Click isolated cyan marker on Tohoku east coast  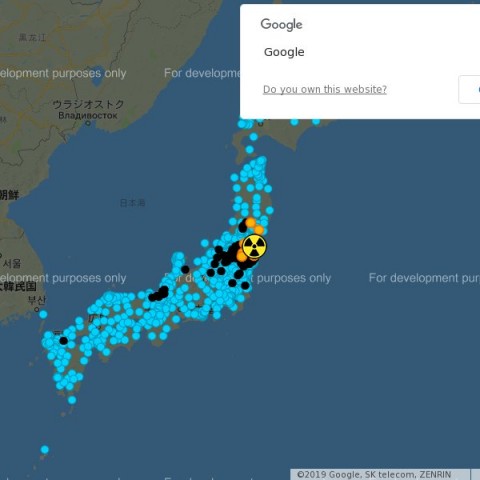(270, 210)
